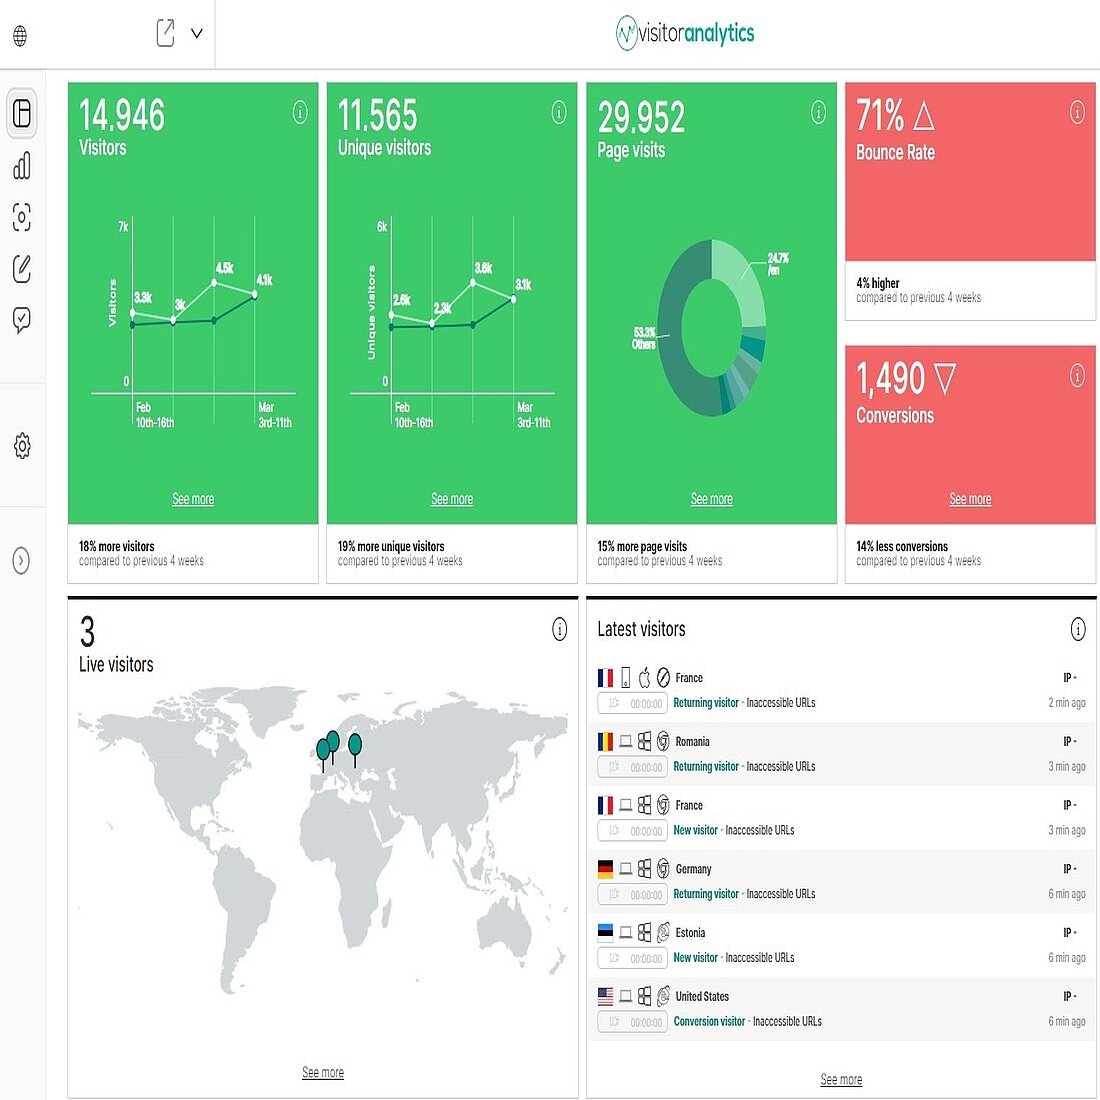
Task: Open See more on the Conversions card
Action: (x=969, y=498)
